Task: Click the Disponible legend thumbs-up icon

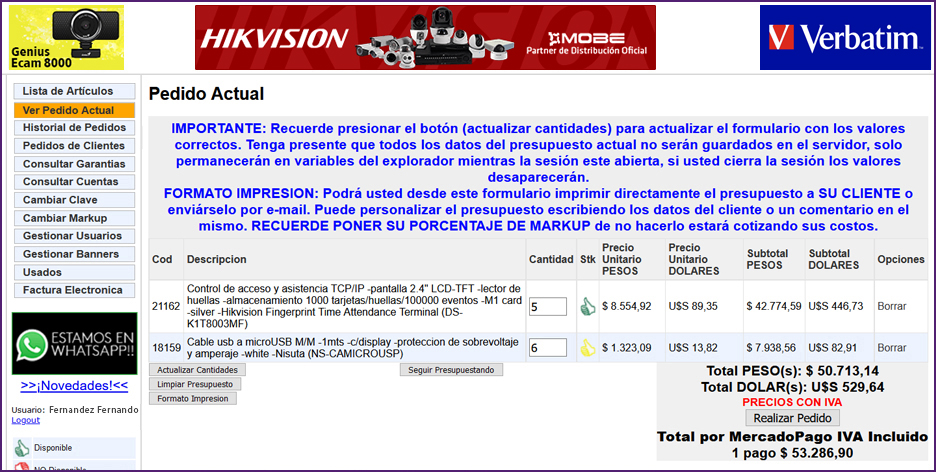Action: tap(23, 448)
